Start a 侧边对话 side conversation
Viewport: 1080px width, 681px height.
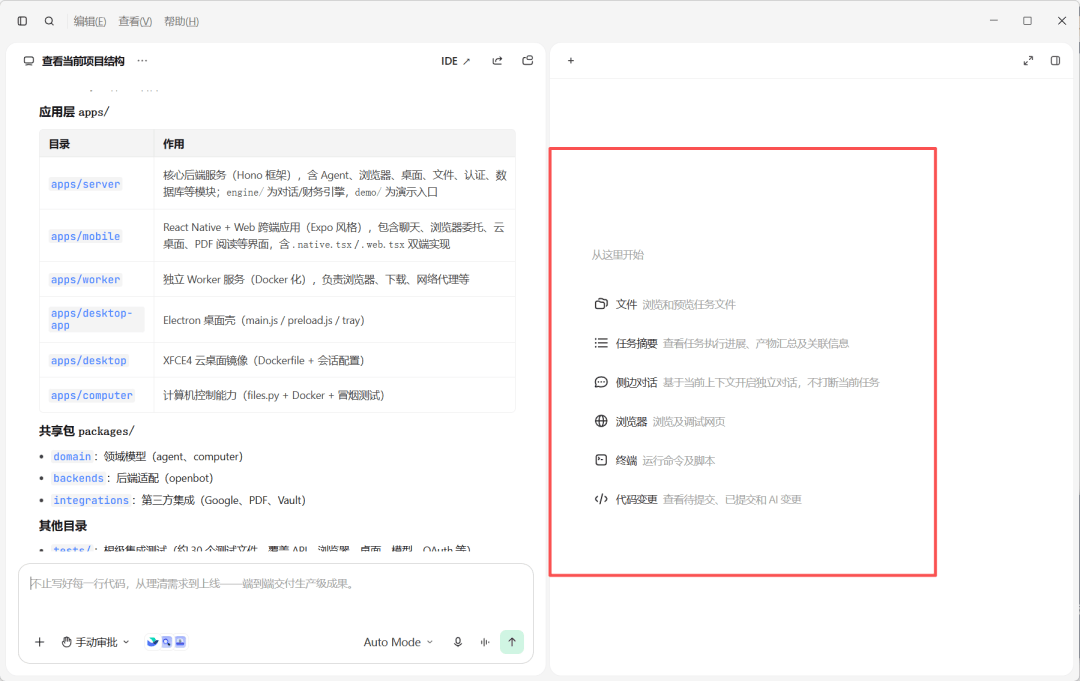pyautogui.click(x=736, y=382)
